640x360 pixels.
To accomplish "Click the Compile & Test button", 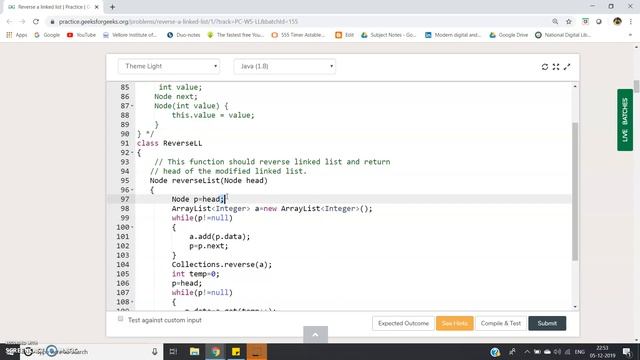I will click(x=501, y=323).
